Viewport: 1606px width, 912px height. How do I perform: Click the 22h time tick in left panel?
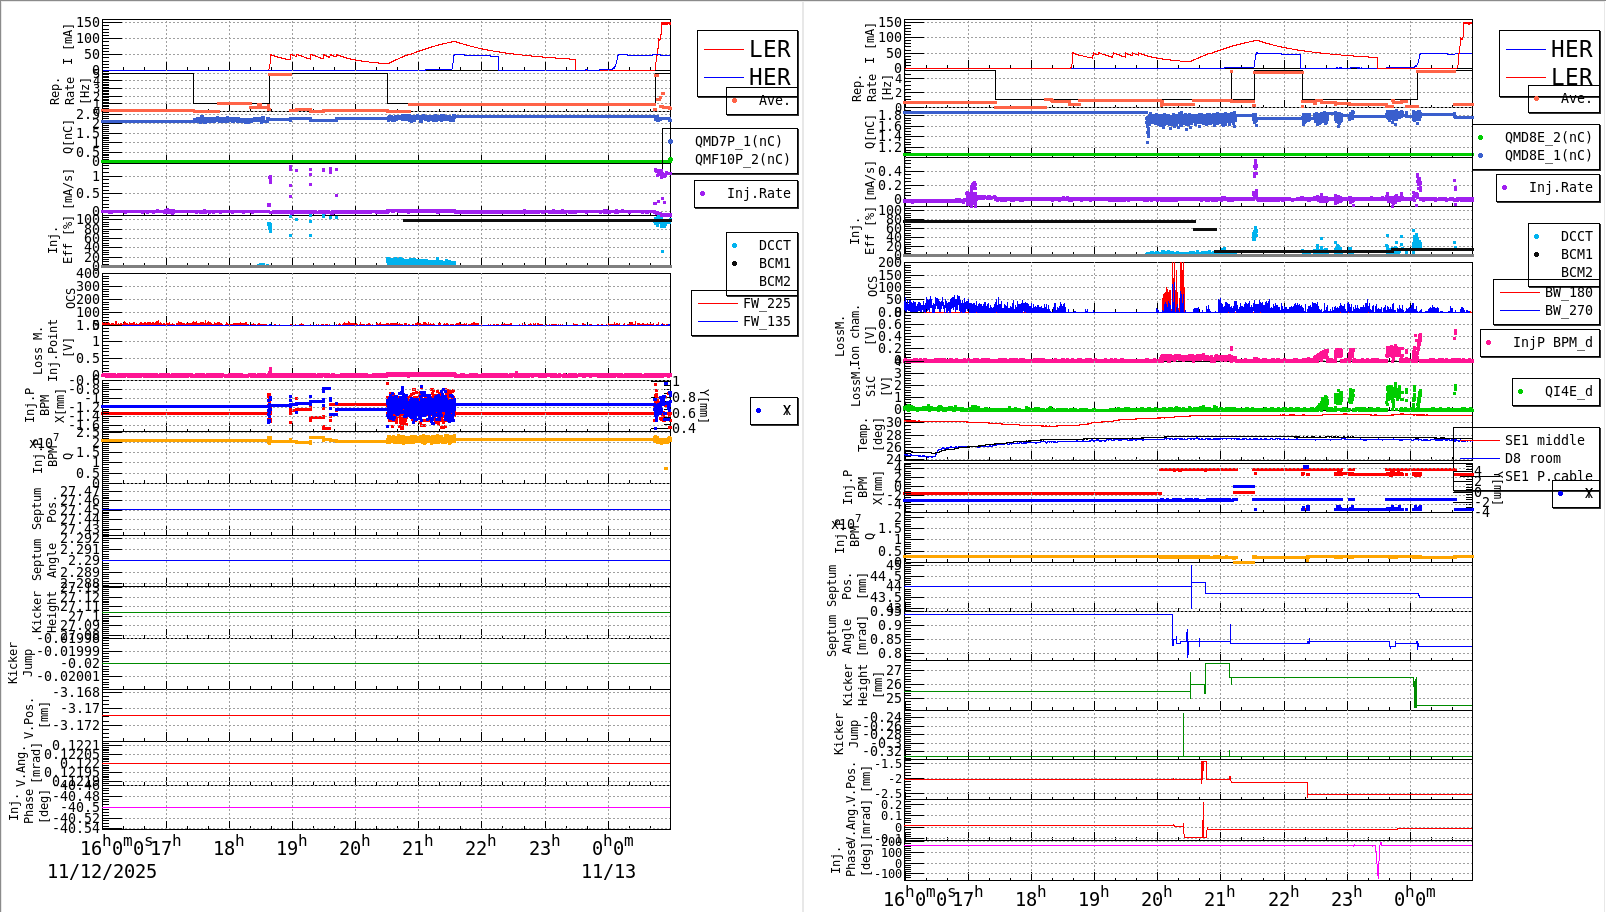[480, 847]
